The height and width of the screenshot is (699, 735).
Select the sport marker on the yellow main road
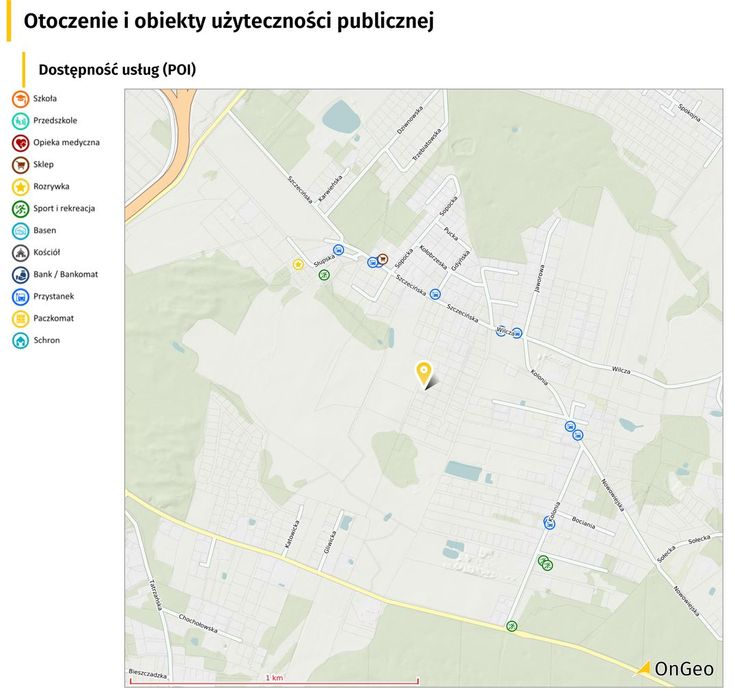(x=512, y=626)
